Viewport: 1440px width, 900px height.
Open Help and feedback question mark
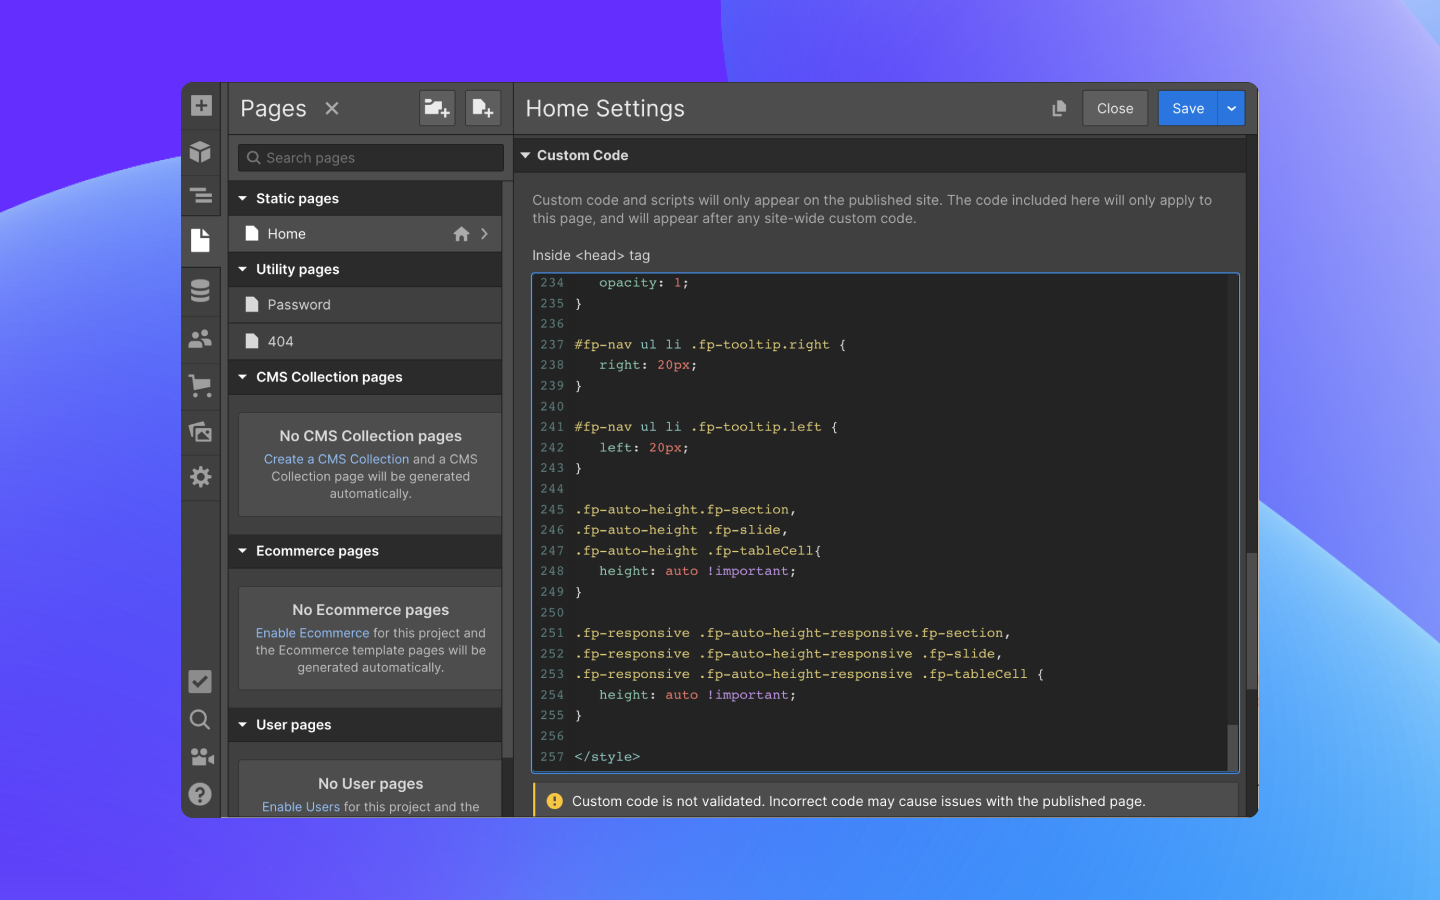click(x=200, y=794)
